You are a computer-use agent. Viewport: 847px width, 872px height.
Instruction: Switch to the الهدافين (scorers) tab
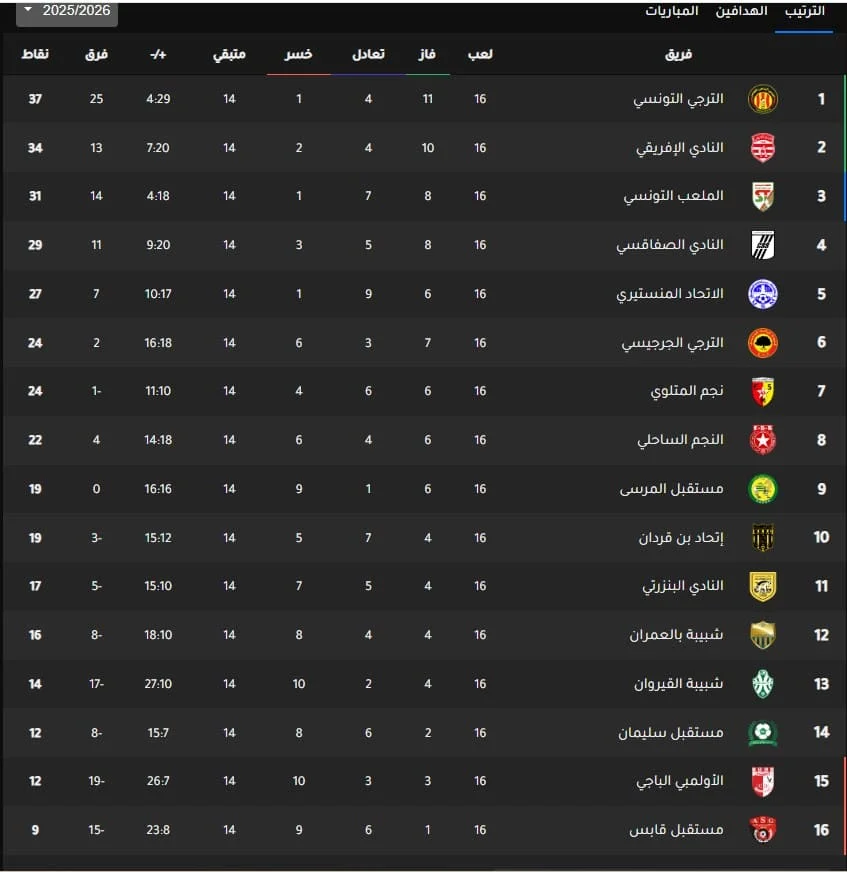click(x=741, y=11)
